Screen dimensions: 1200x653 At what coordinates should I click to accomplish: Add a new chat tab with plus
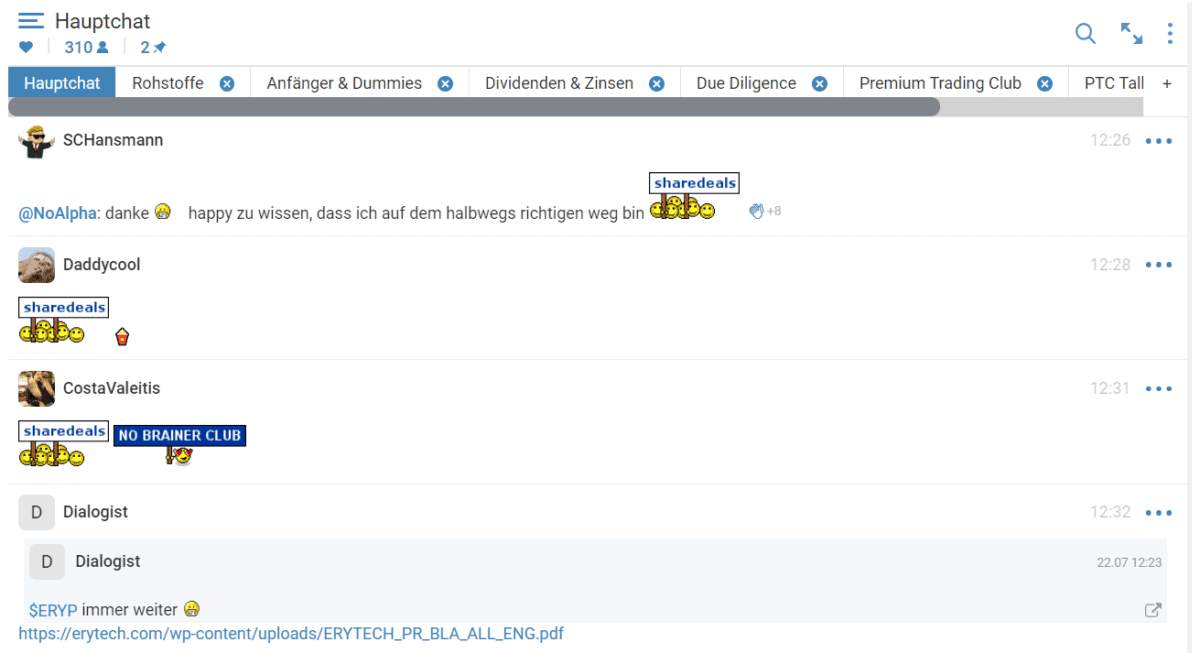pos(1167,83)
